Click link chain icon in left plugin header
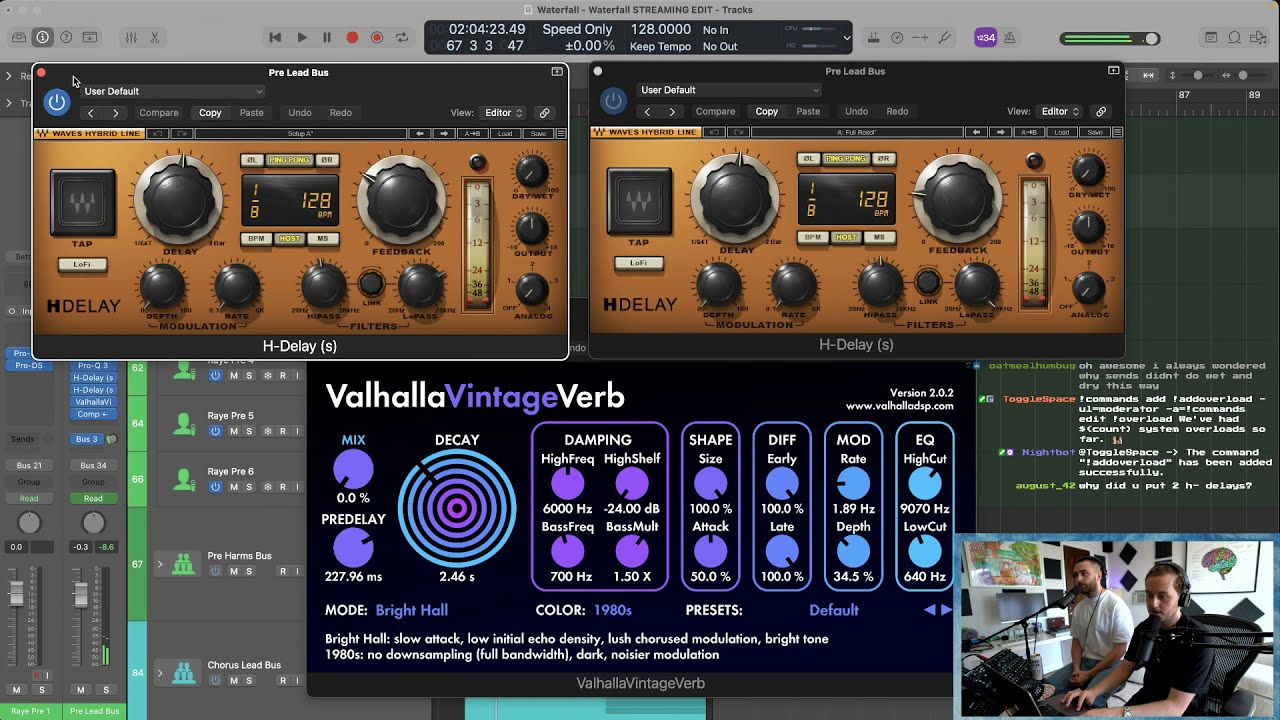Viewport: 1280px width, 720px height. (544, 113)
